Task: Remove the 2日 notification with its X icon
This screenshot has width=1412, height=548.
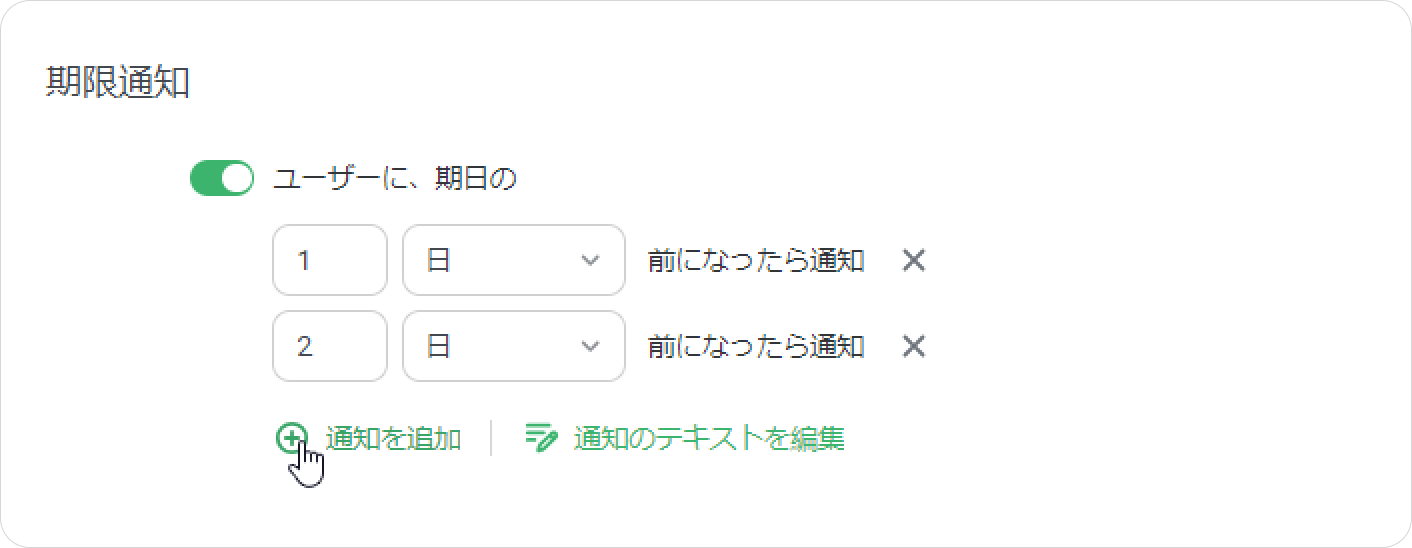Action: coord(914,347)
